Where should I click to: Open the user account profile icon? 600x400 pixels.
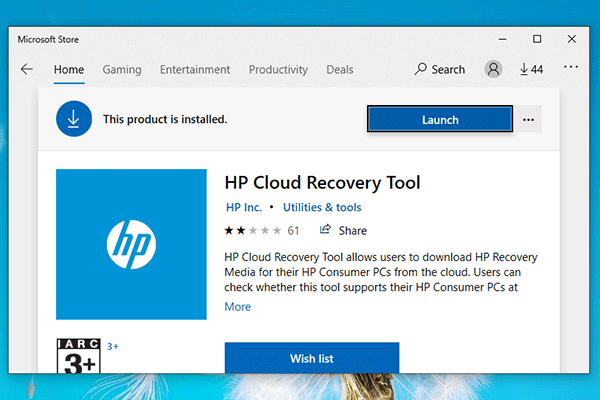pos(493,69)
